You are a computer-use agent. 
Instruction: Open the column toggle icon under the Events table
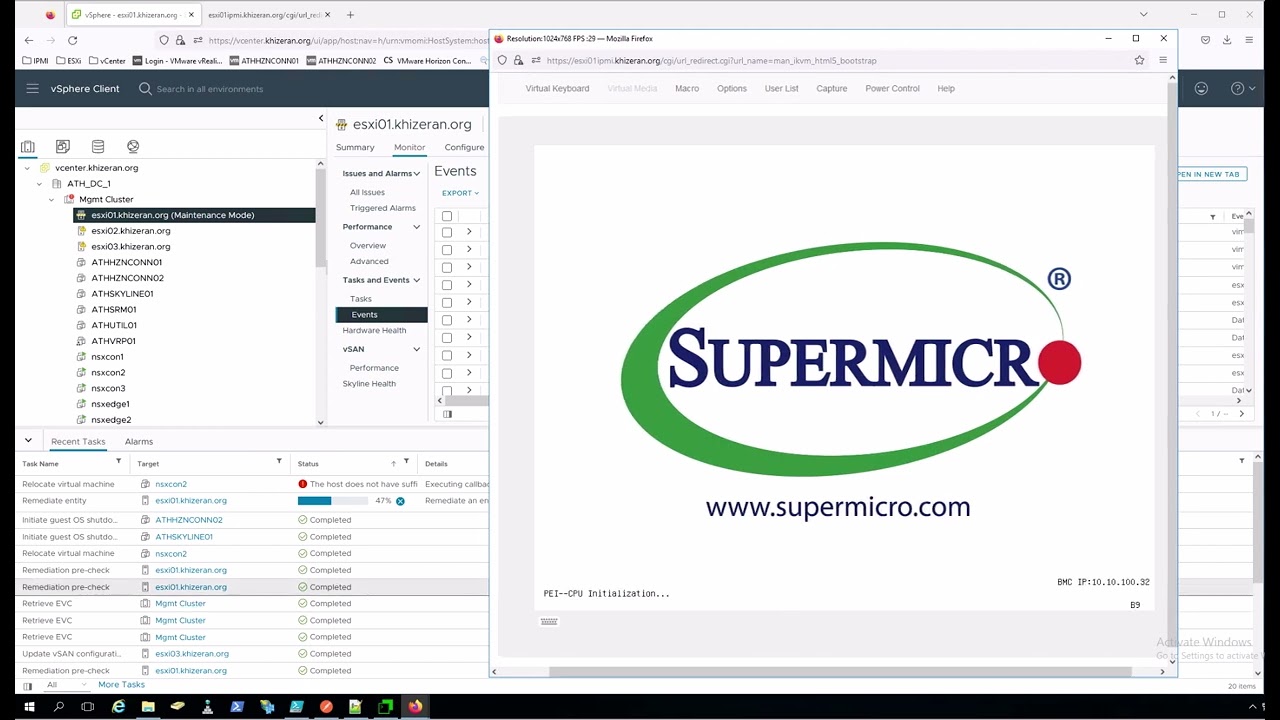coord(447,414)
